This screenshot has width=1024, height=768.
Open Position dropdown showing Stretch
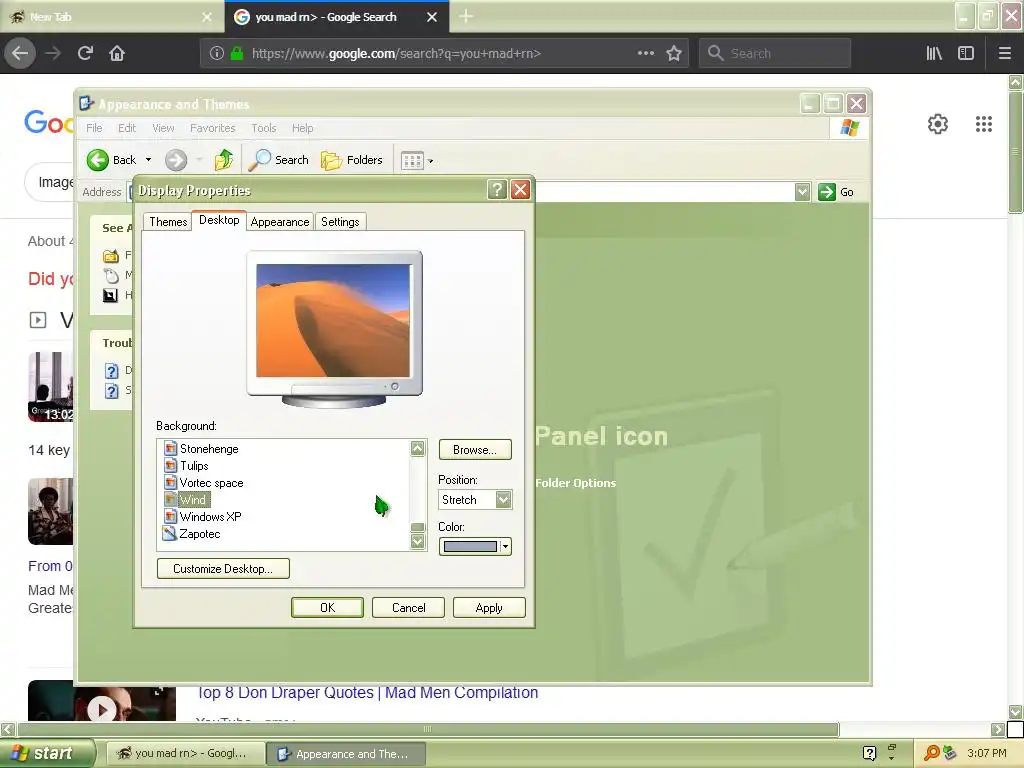click(475, 500)
